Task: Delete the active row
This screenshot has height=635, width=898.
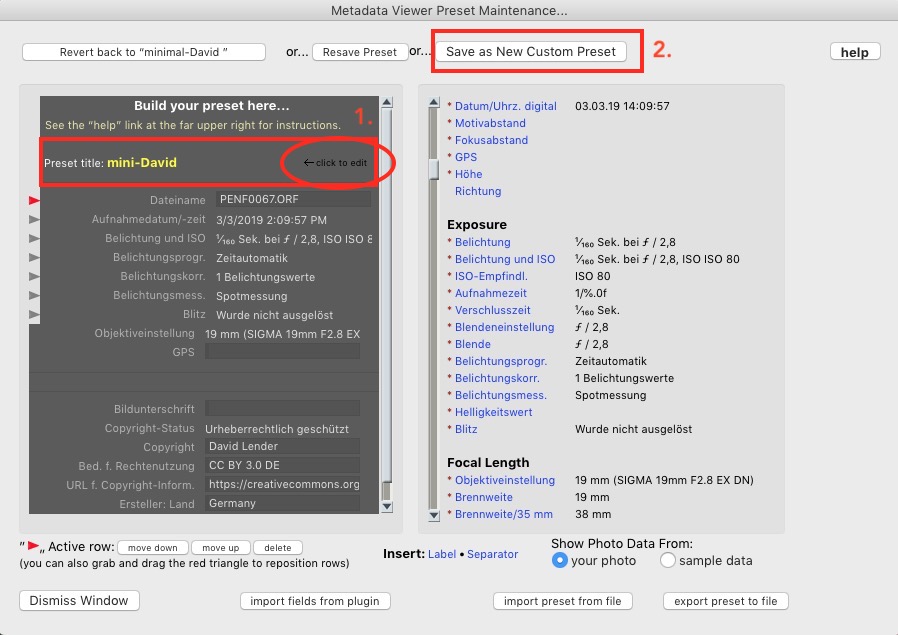Action: [x=277, y=548]
